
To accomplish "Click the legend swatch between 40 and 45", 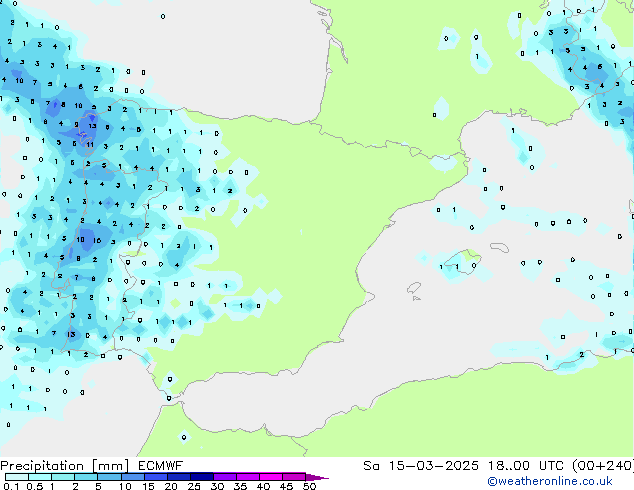I will tap(271, 477).
